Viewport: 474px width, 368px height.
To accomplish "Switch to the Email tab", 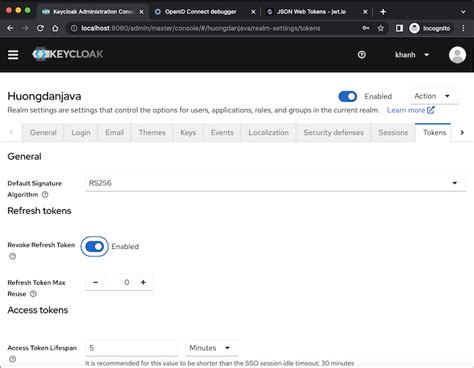I will pyautogui.click(x=114, y=133).
